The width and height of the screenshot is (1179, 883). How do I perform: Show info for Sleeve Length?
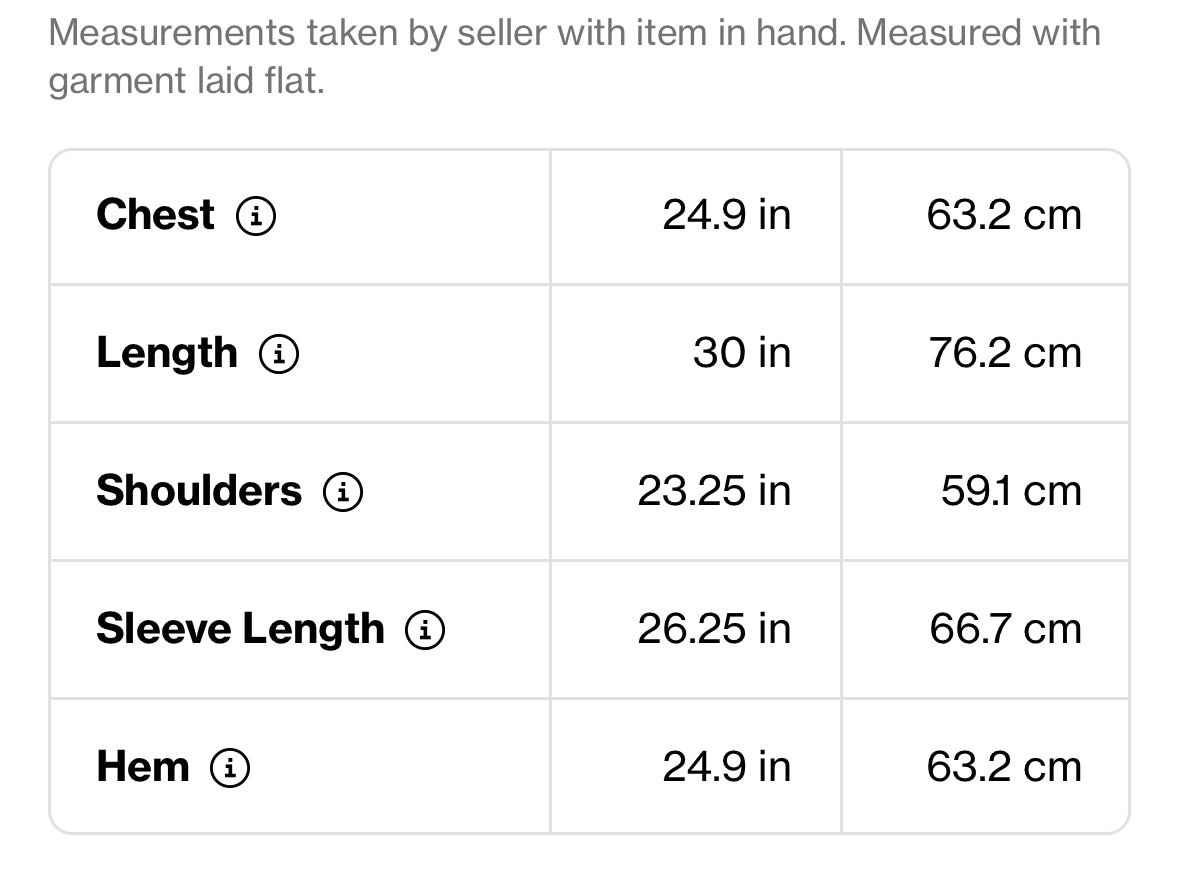coord(425,630)
